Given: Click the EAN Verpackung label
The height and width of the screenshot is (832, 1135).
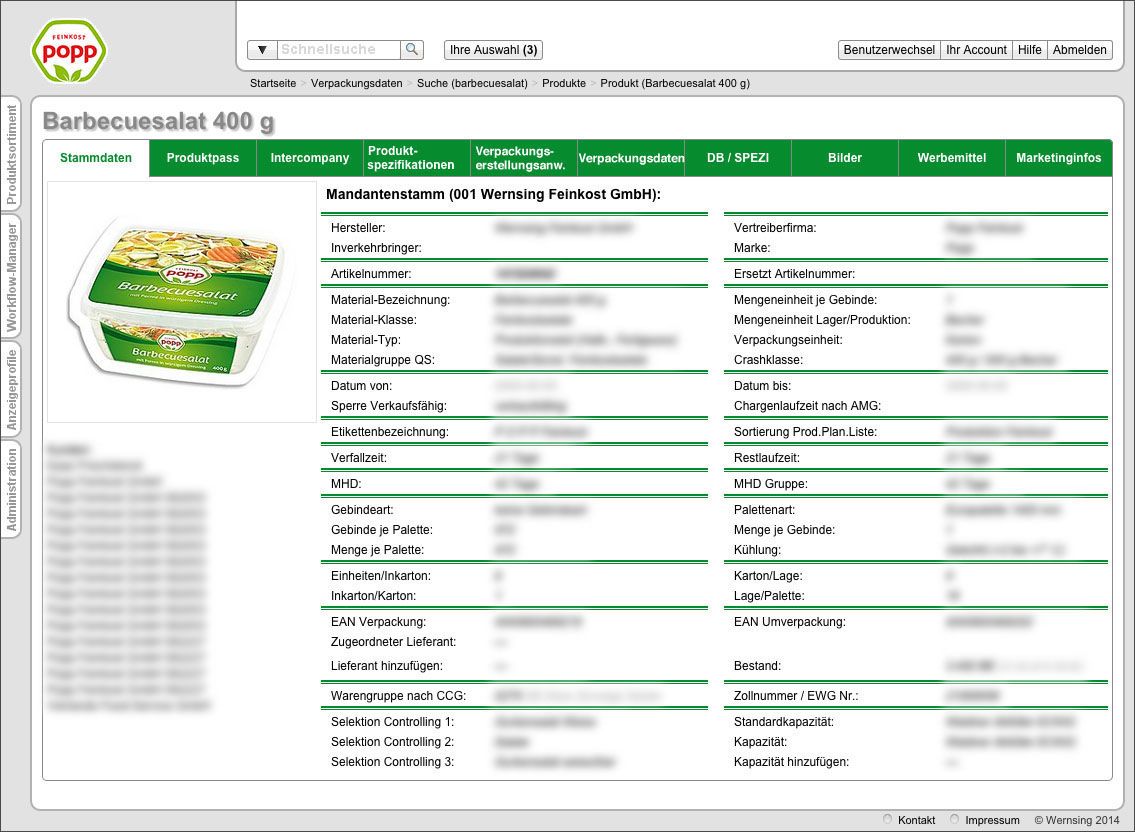Looking at the screenshot, I should [x=379, y=622].
